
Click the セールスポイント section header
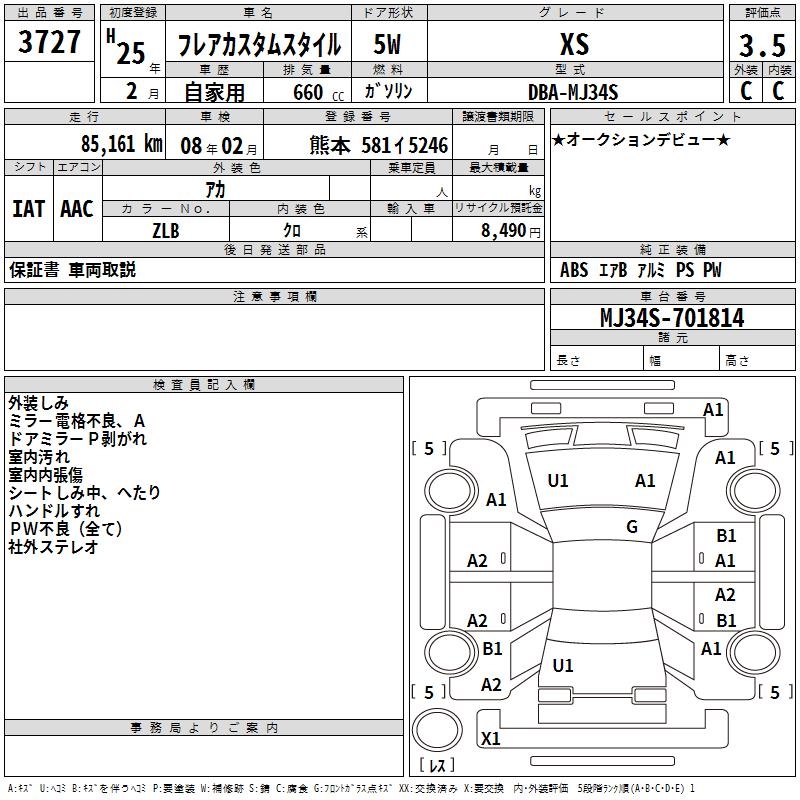tap(672, 116)
